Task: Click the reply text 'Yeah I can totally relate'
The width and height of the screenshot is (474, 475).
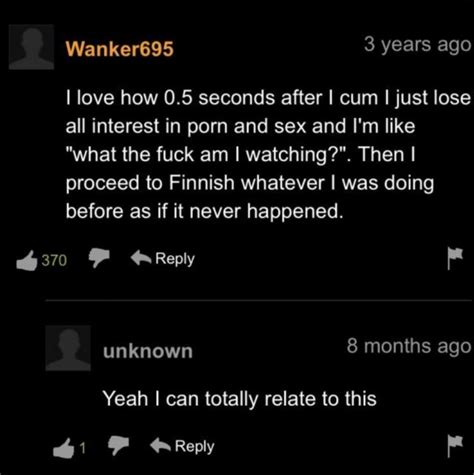Action: click(x=240, y=399)
